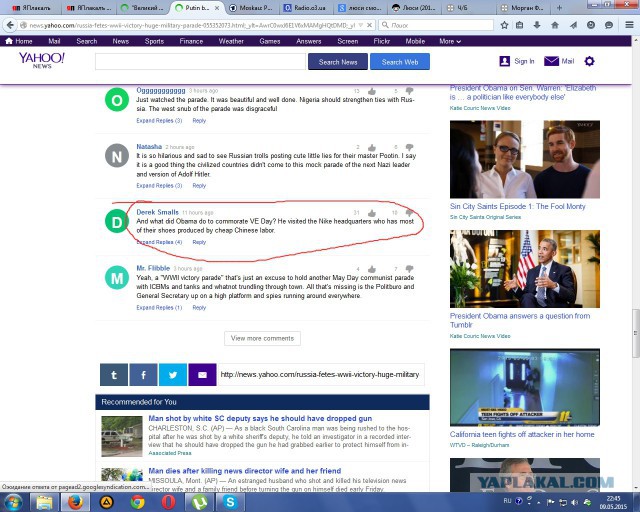Click the Sign In person icon
This screenshot has width=640, height=512.
point(504,61)
